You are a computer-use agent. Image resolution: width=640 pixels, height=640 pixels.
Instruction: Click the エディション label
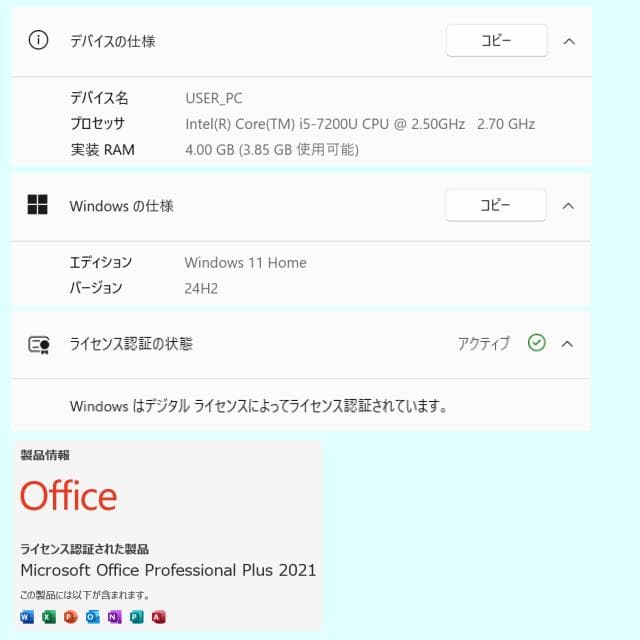pyautogui.click(x=101, y=262)
